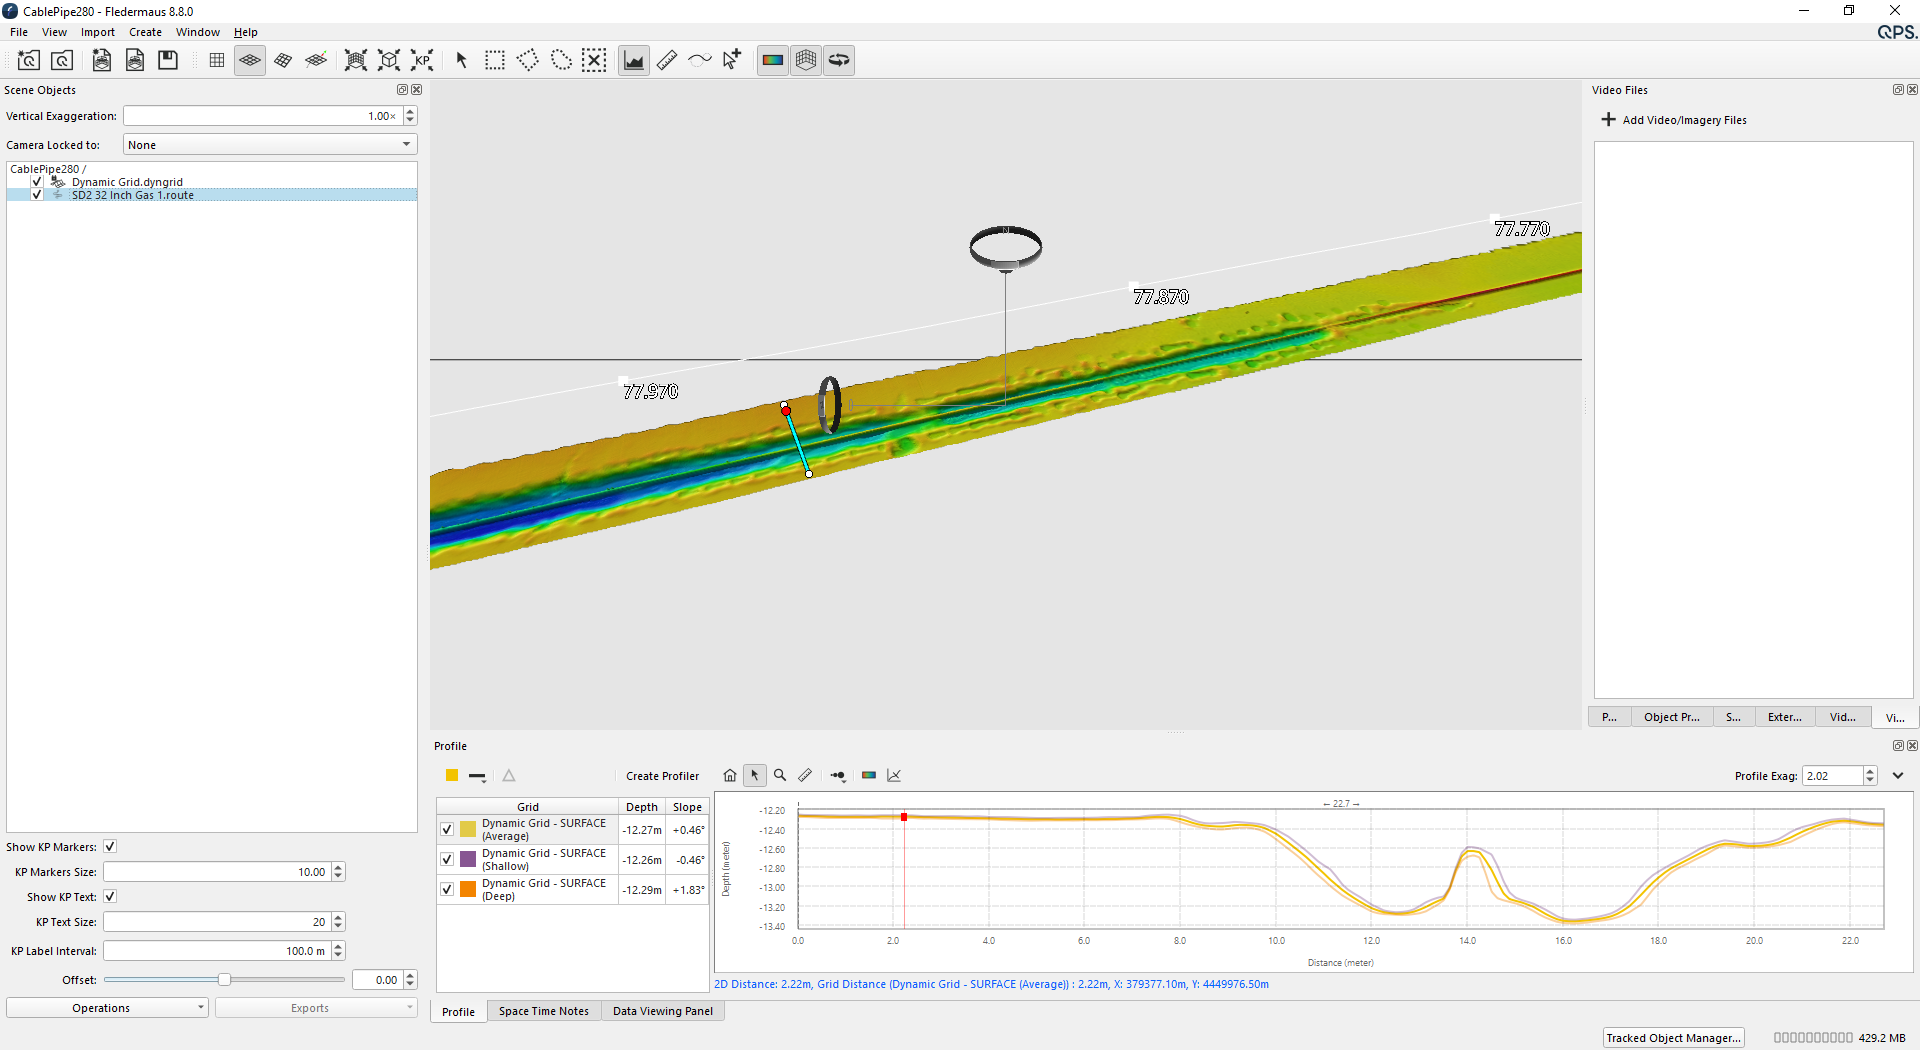This screenshot has height=1050, width=1920.
Task: Click the clear selection X icon
Action: [594, 60]
